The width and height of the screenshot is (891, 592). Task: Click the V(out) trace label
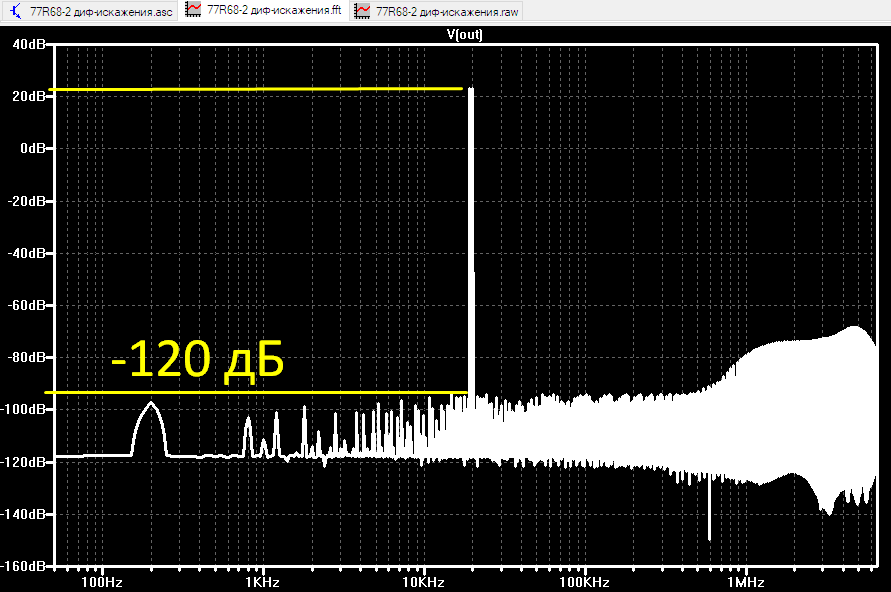pos(465,35)
